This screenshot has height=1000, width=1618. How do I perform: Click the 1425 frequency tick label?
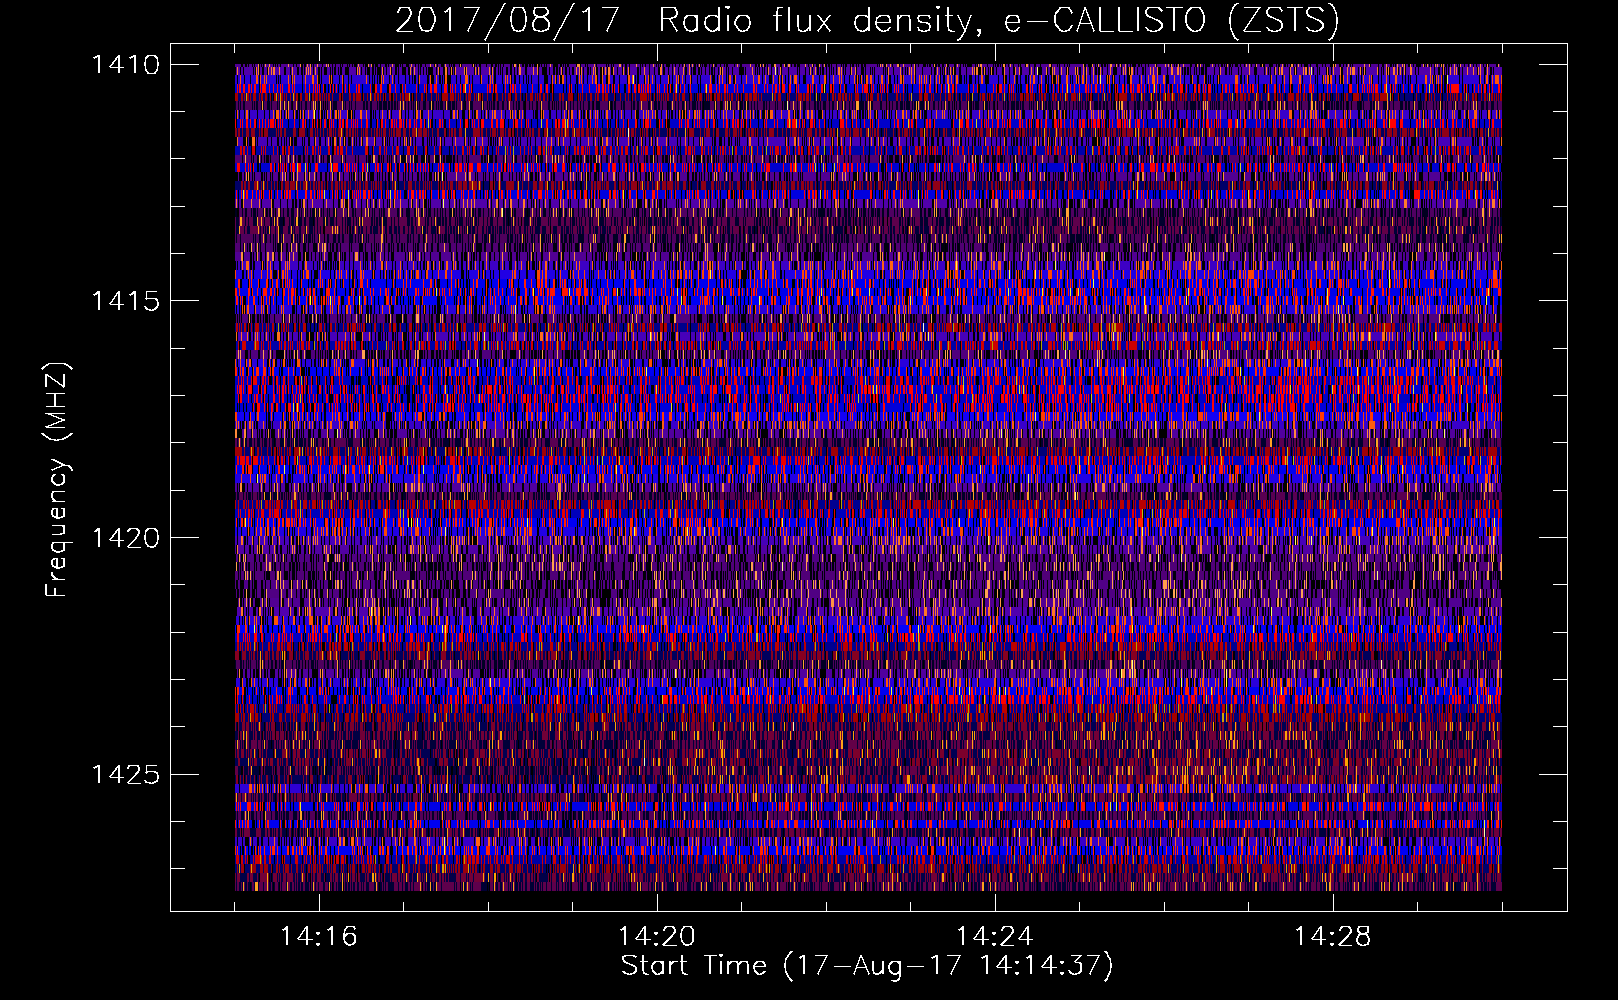coord(125,774)
